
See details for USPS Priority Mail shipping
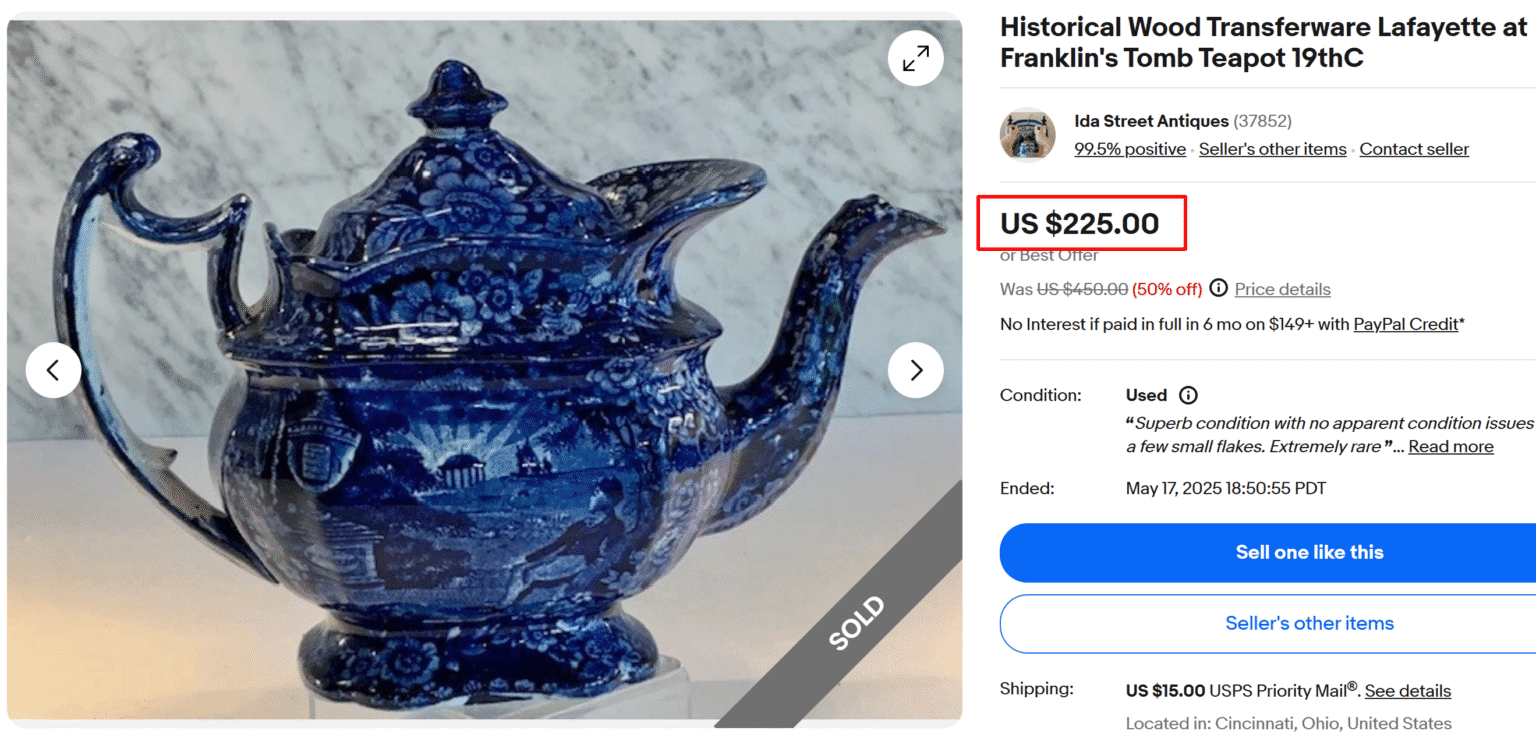pos(1408,690)
